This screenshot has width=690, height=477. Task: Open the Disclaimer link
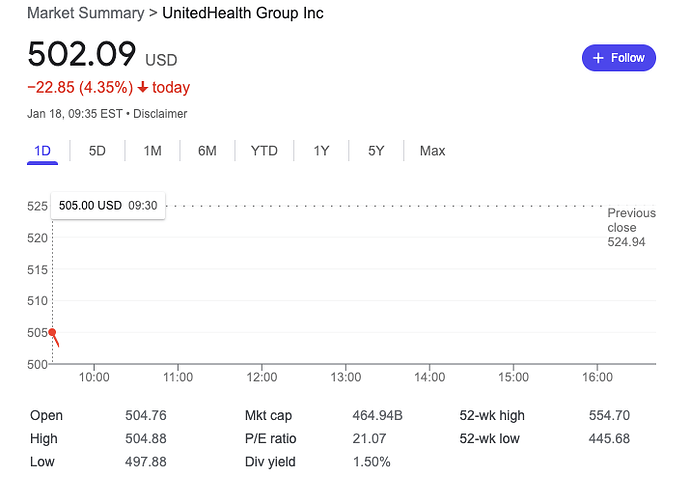pyautogui.click(x=161, y=114)
